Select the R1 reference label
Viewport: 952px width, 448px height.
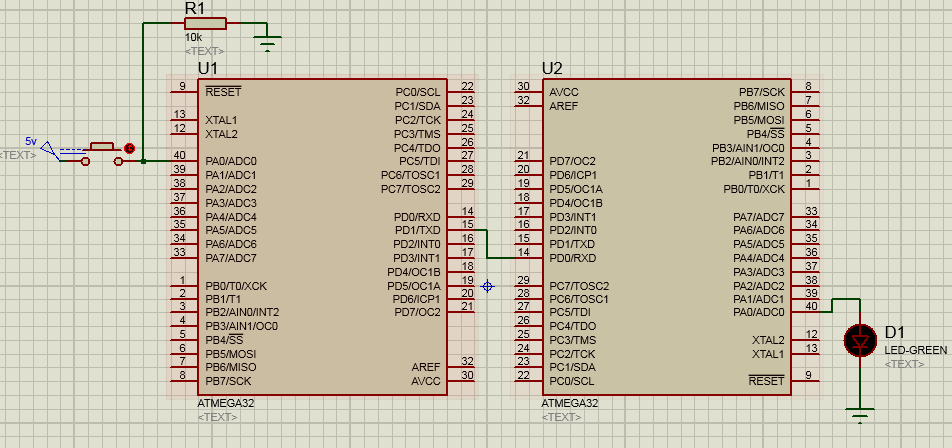pos(195,8)
